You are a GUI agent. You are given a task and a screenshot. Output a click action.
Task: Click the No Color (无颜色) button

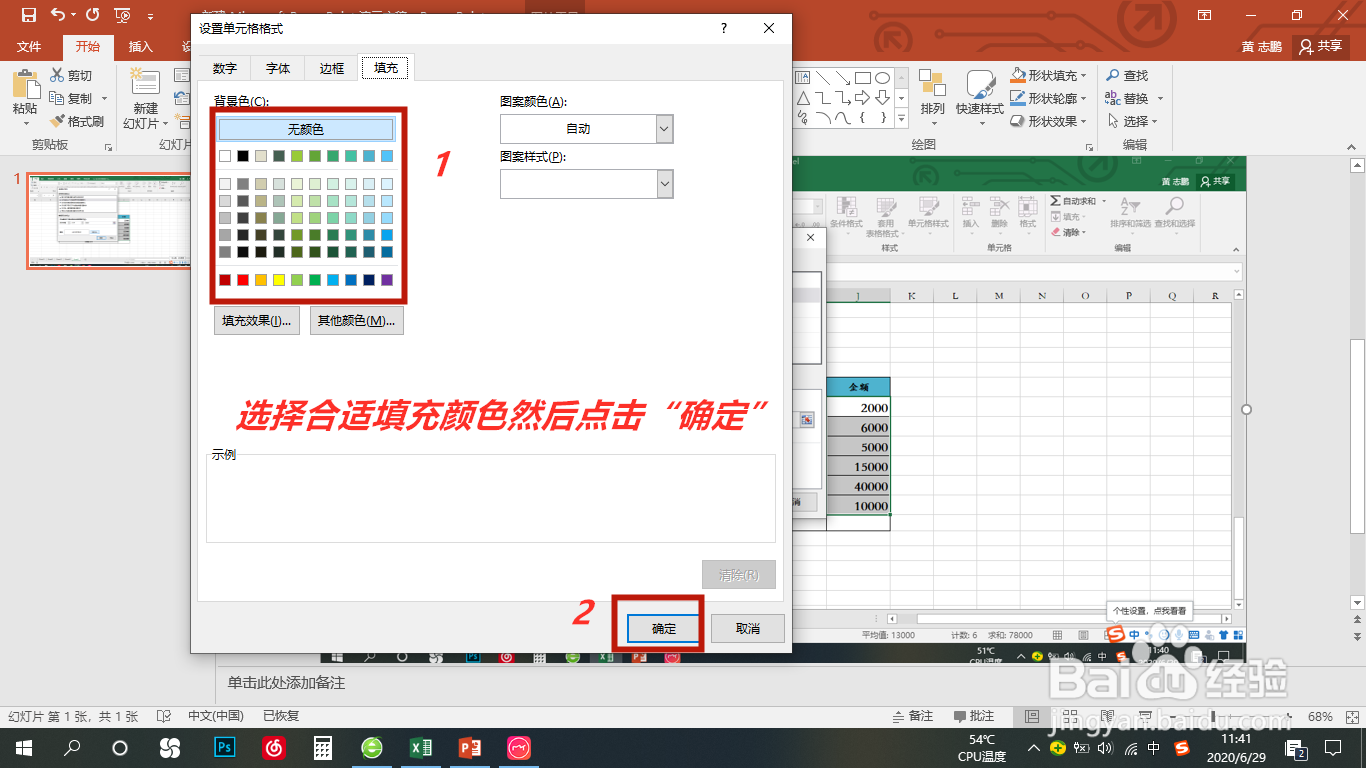click(306, 129)
